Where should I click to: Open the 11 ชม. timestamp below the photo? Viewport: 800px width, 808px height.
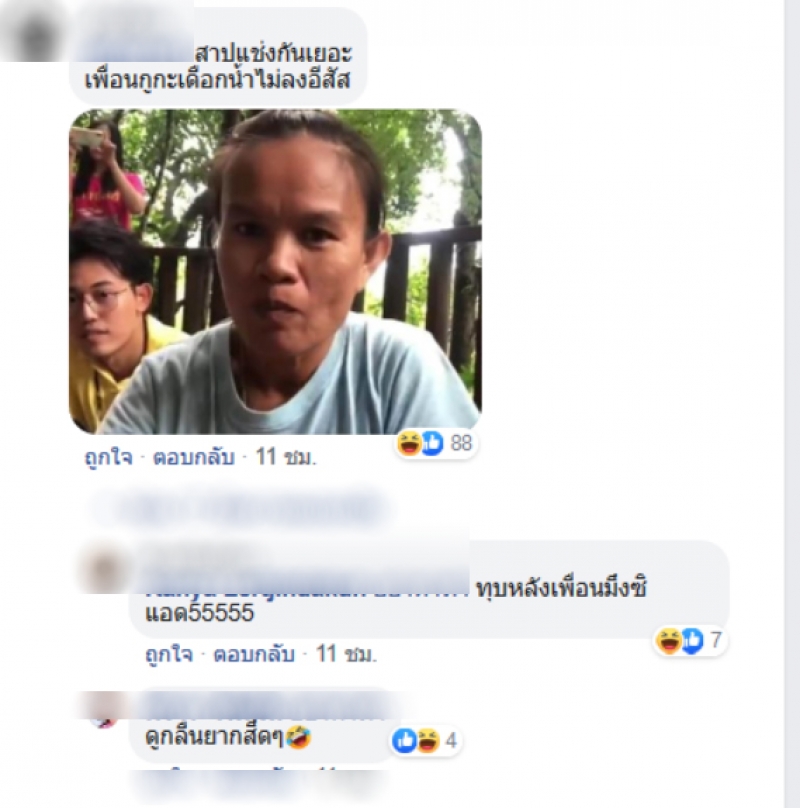click(x=286, y=457)
